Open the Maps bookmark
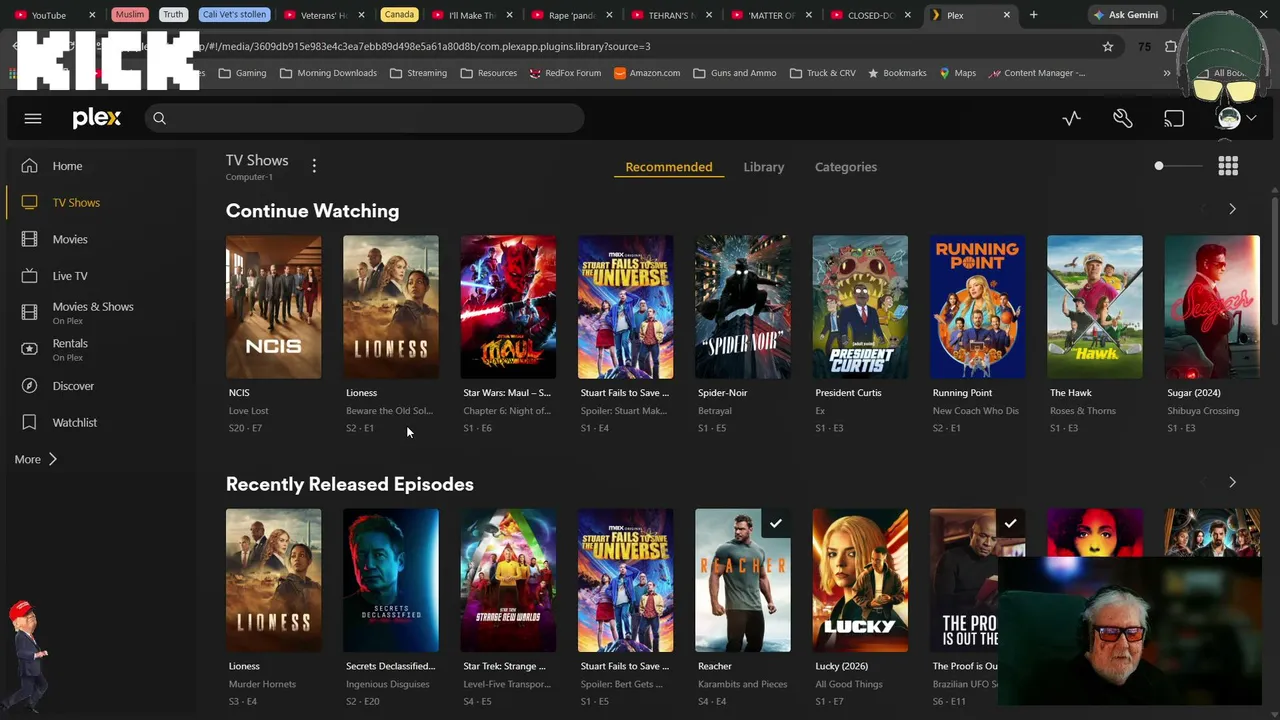The width and height of the screenshot is (1280, 720). 958,73
